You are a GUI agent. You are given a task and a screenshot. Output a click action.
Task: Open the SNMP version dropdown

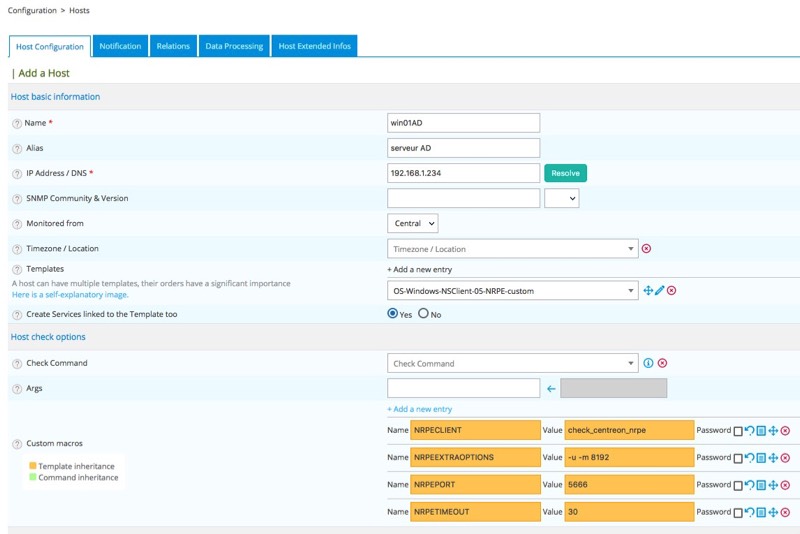pyautogui.click(x=561, y=199)
